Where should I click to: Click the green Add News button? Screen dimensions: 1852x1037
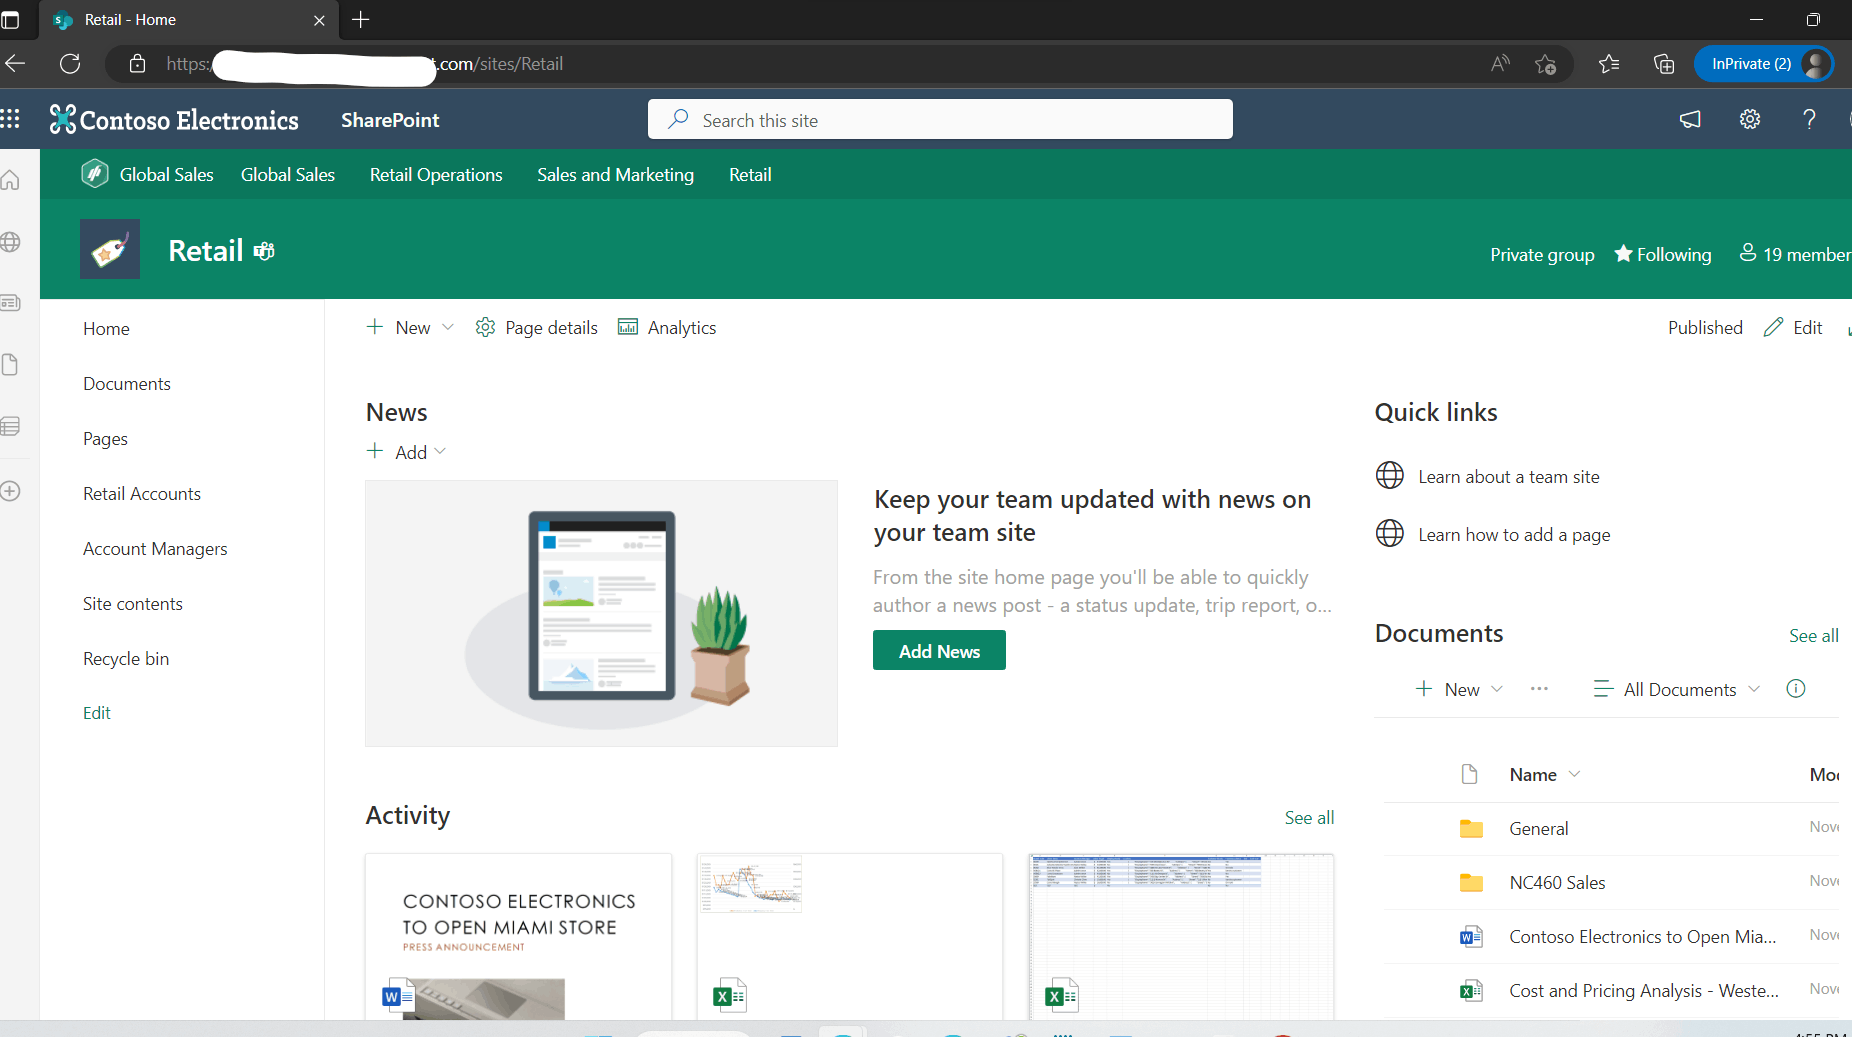click(x=939, y=650)
